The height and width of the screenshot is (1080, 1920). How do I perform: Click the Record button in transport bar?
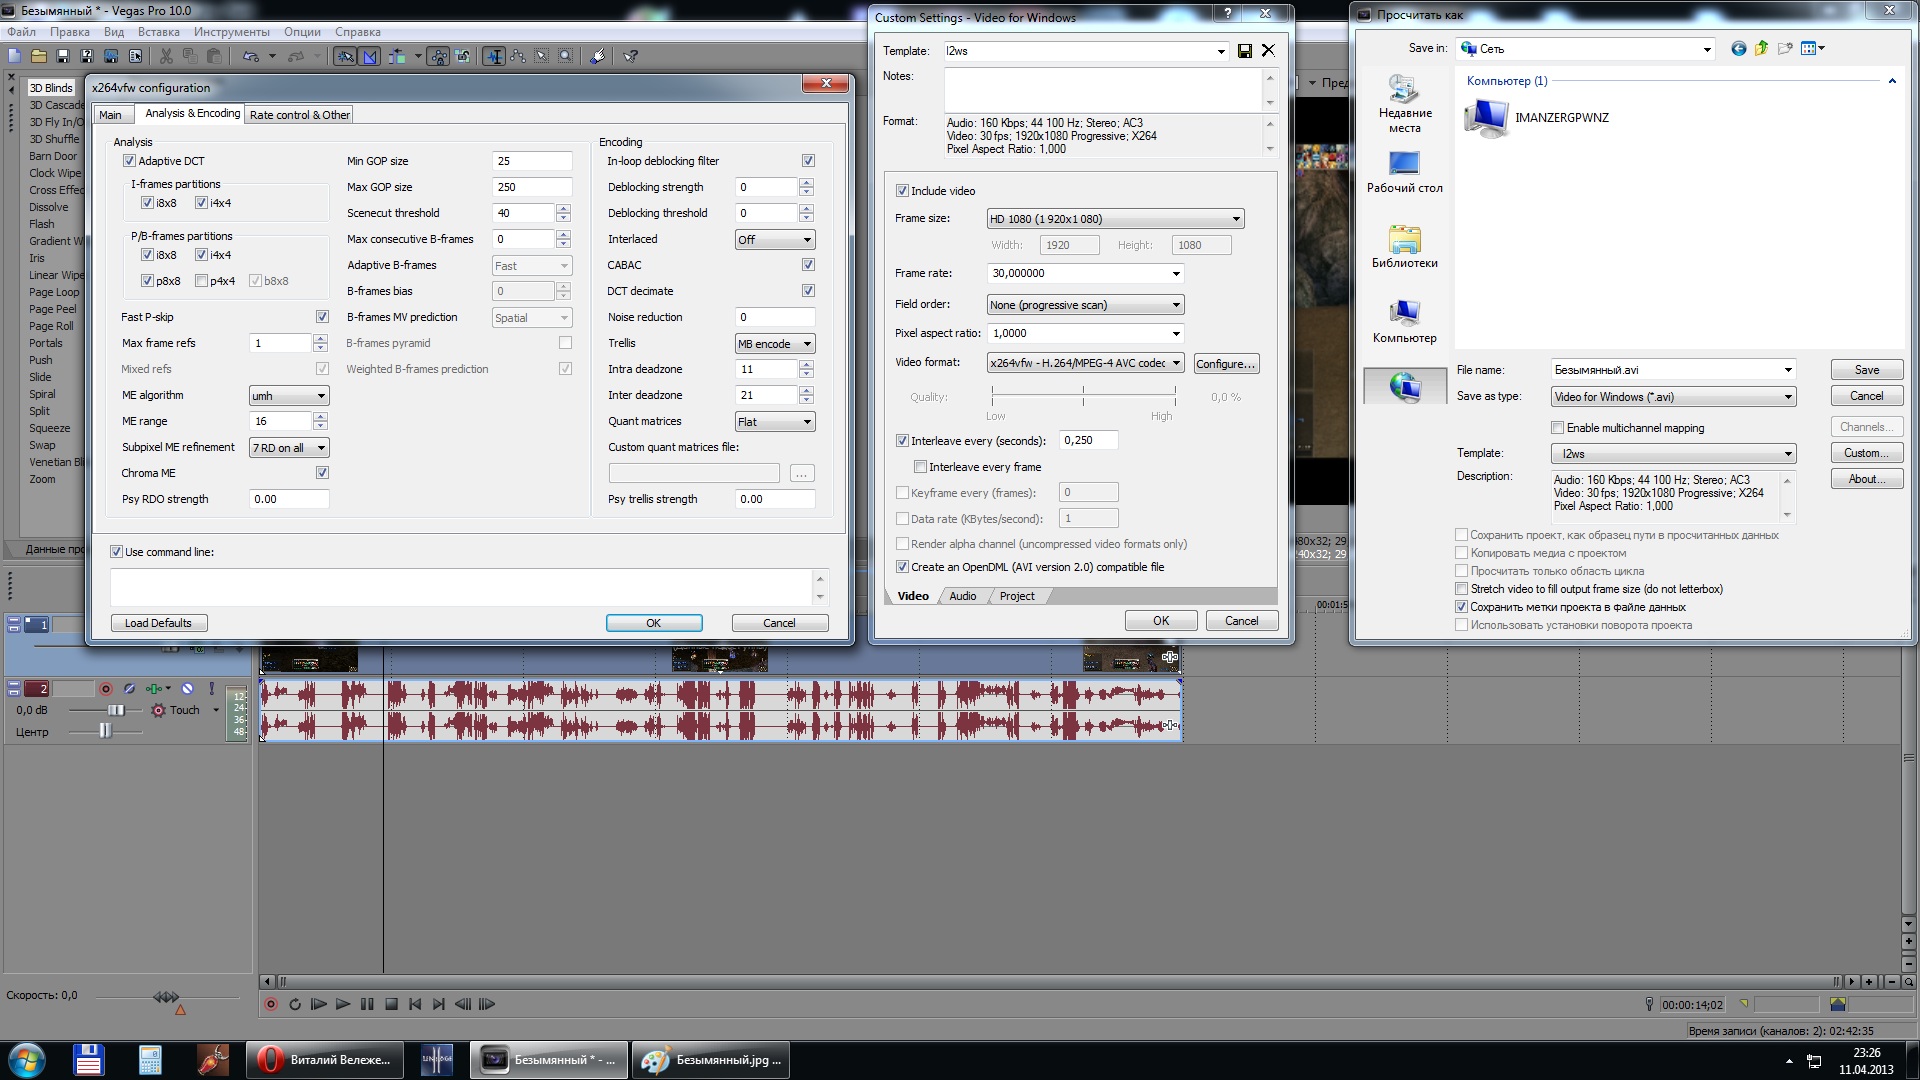tap(270, 1004)
